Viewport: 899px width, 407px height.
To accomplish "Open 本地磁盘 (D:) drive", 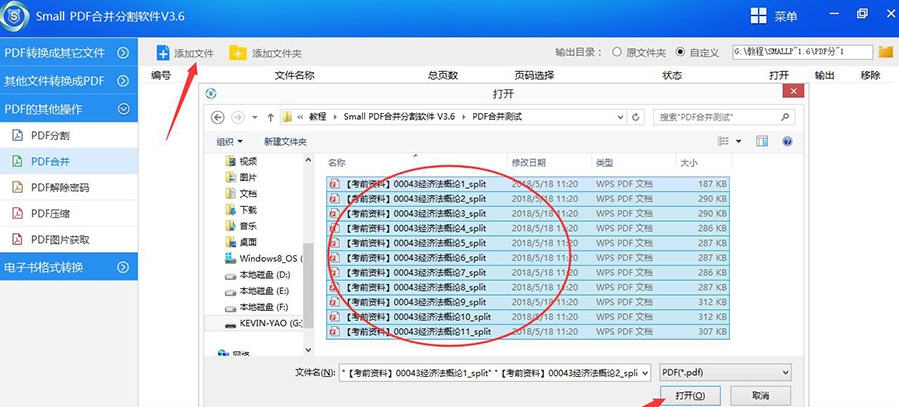I will [x=257, y=275].
